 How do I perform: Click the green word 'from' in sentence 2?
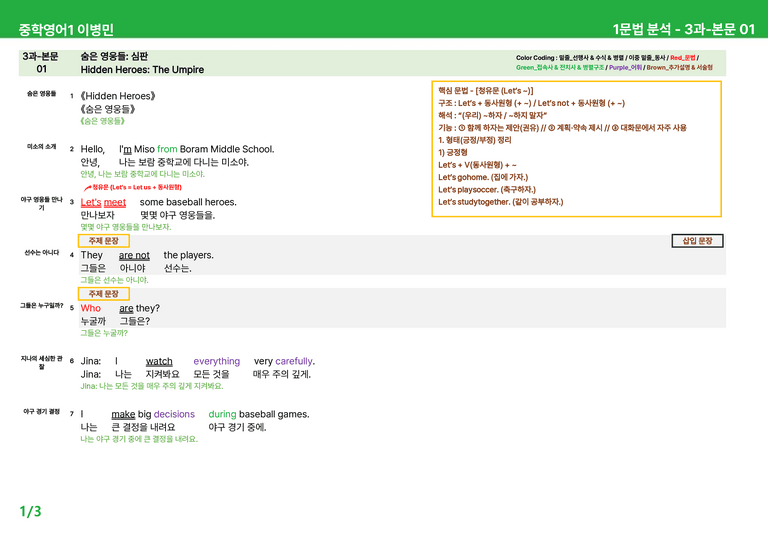(167, 149)
